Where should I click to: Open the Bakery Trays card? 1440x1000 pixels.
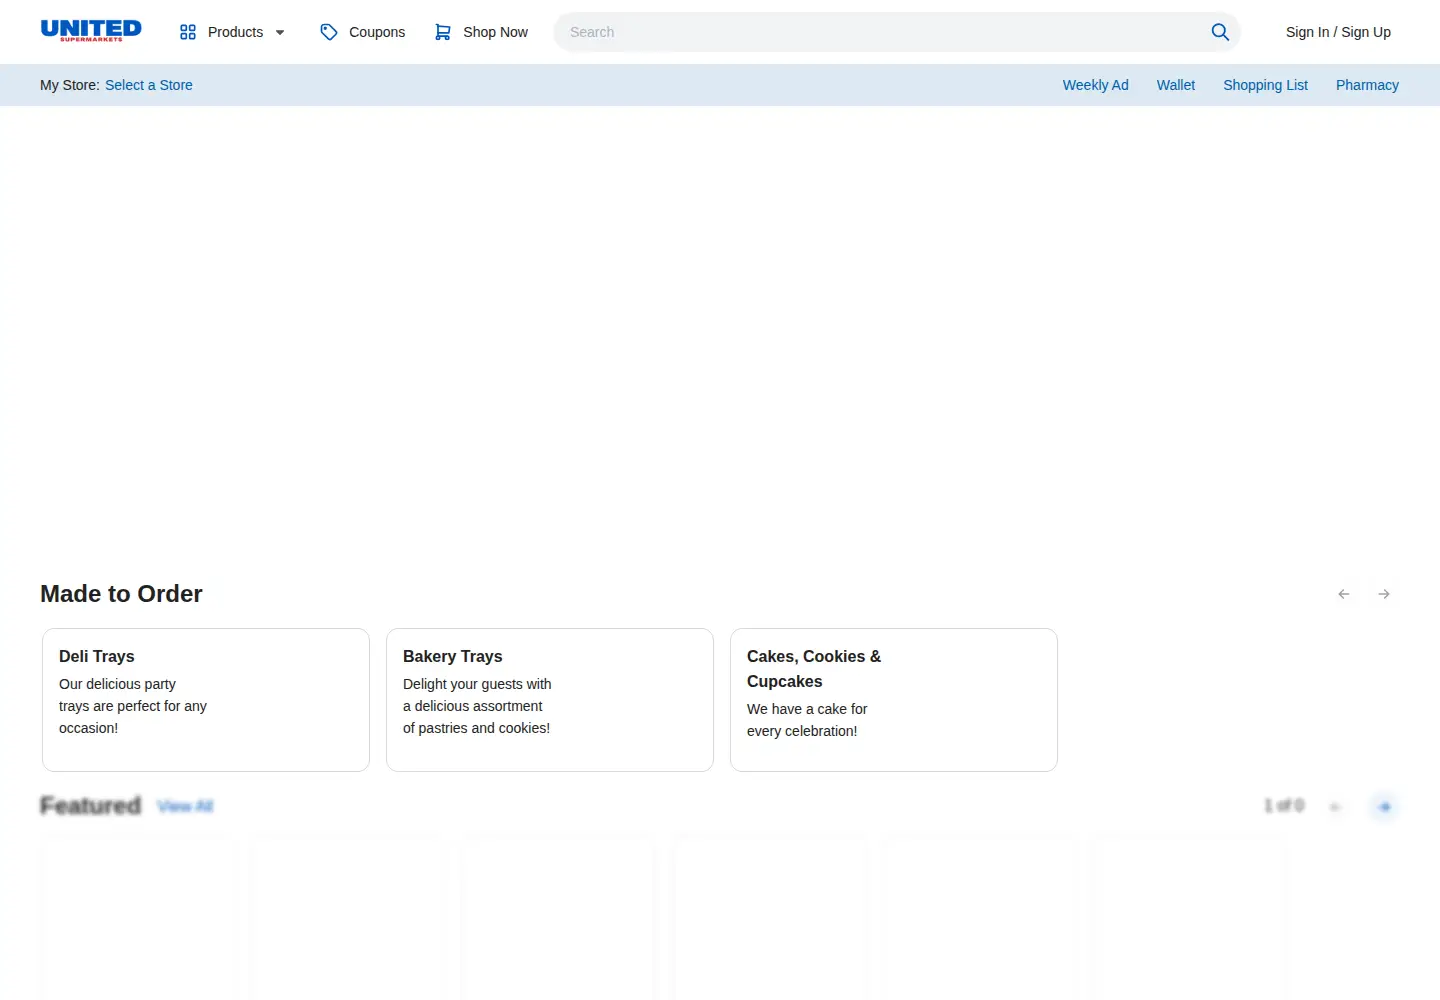pos(550,700)
